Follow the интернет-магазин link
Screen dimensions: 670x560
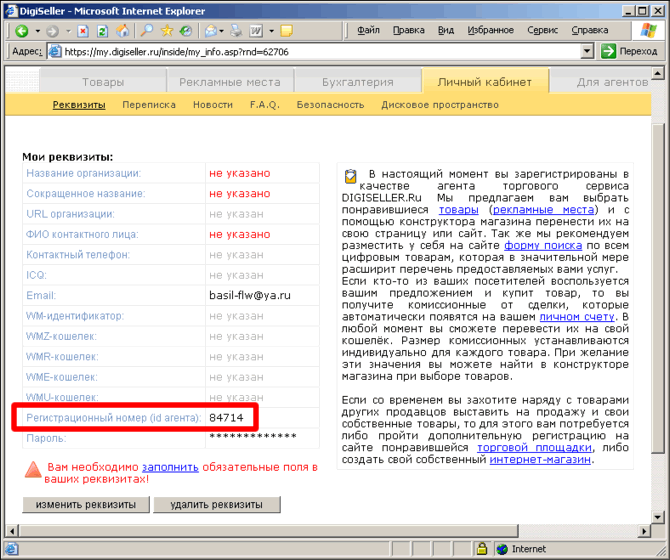point(540,460)
